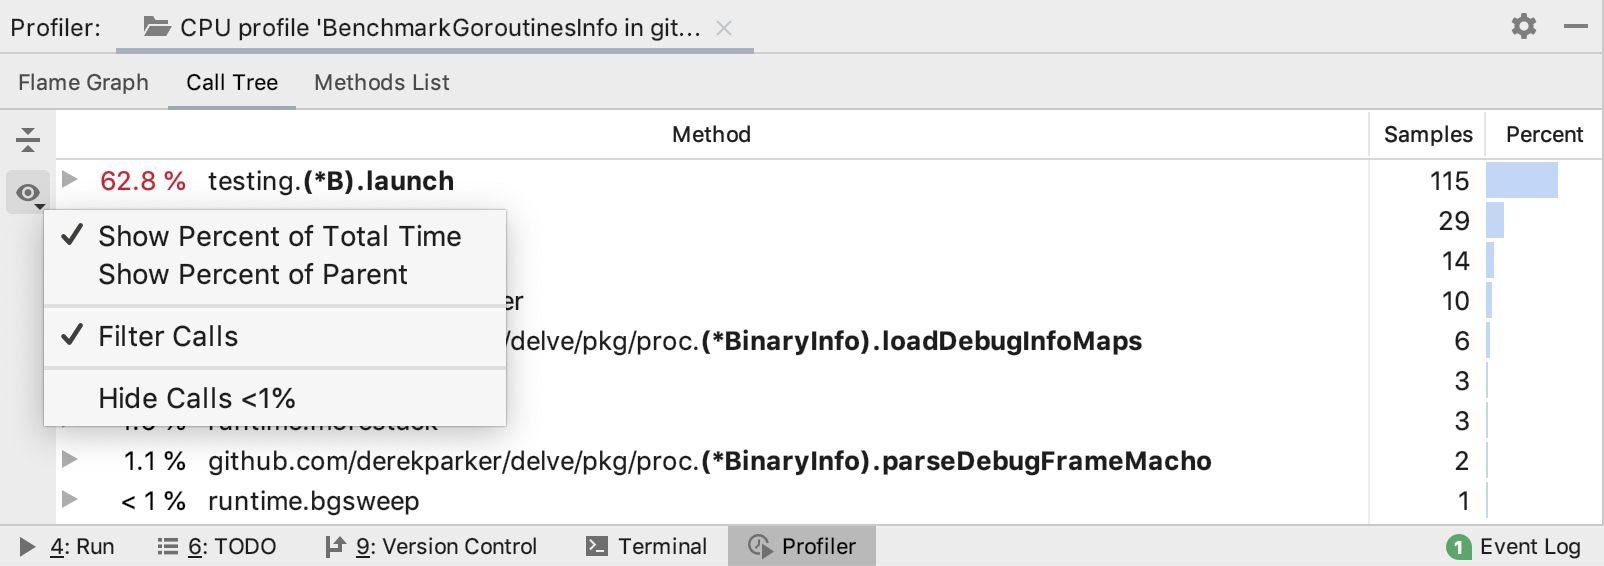
Task: Open the Terminal tool window
Action: (x=646, y=546)
